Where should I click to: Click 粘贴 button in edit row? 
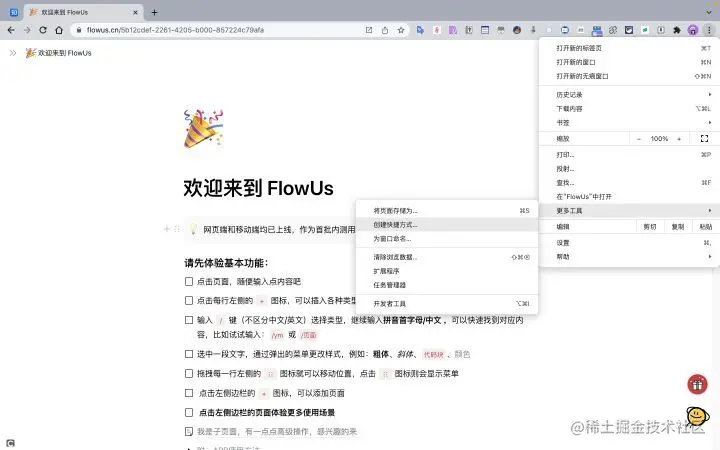coord(706,227)
